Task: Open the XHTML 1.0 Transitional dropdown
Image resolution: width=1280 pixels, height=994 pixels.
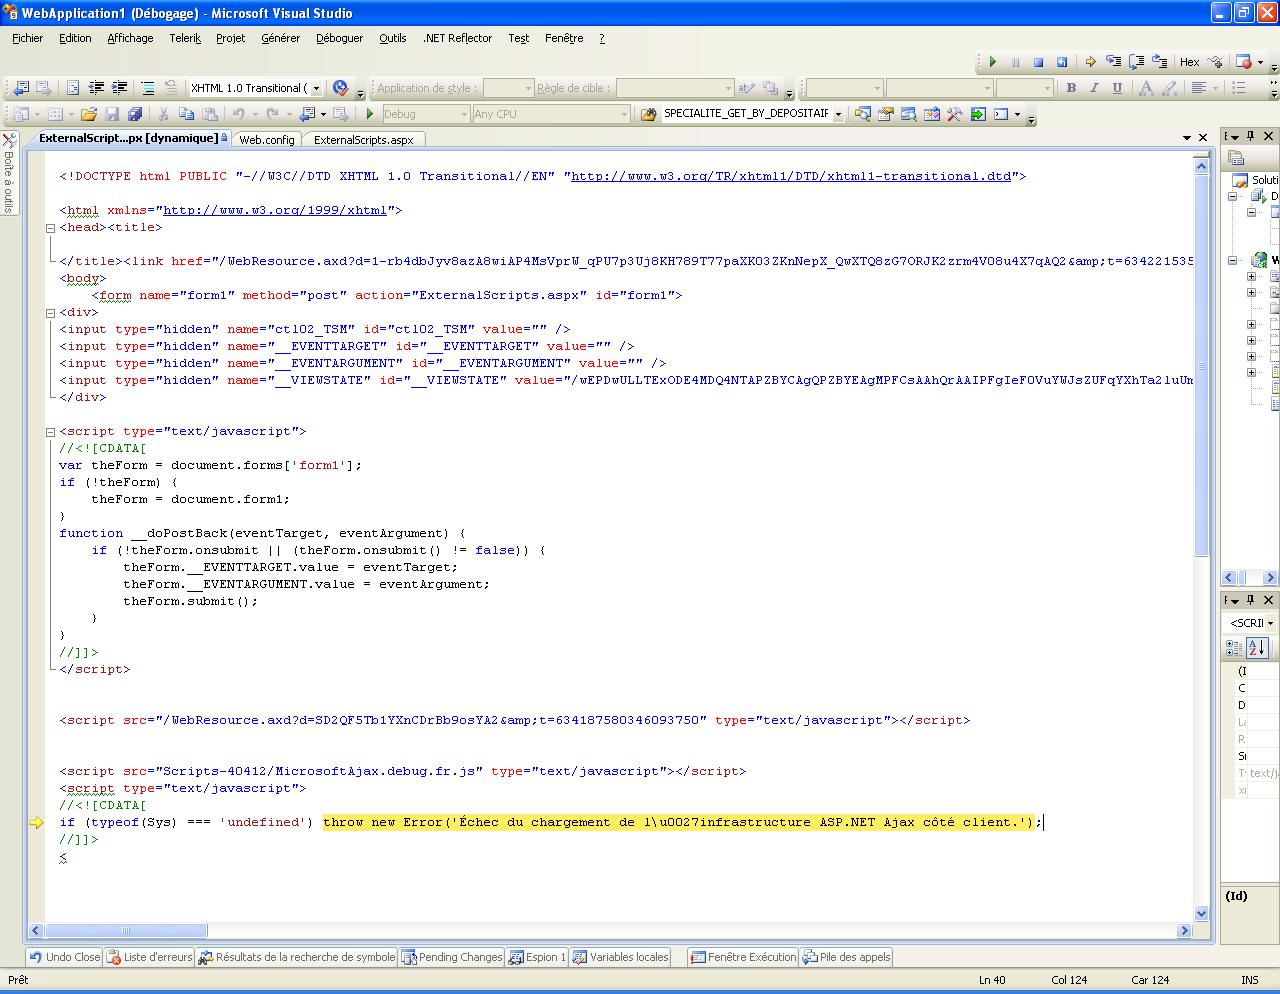Action: (316, 88)
